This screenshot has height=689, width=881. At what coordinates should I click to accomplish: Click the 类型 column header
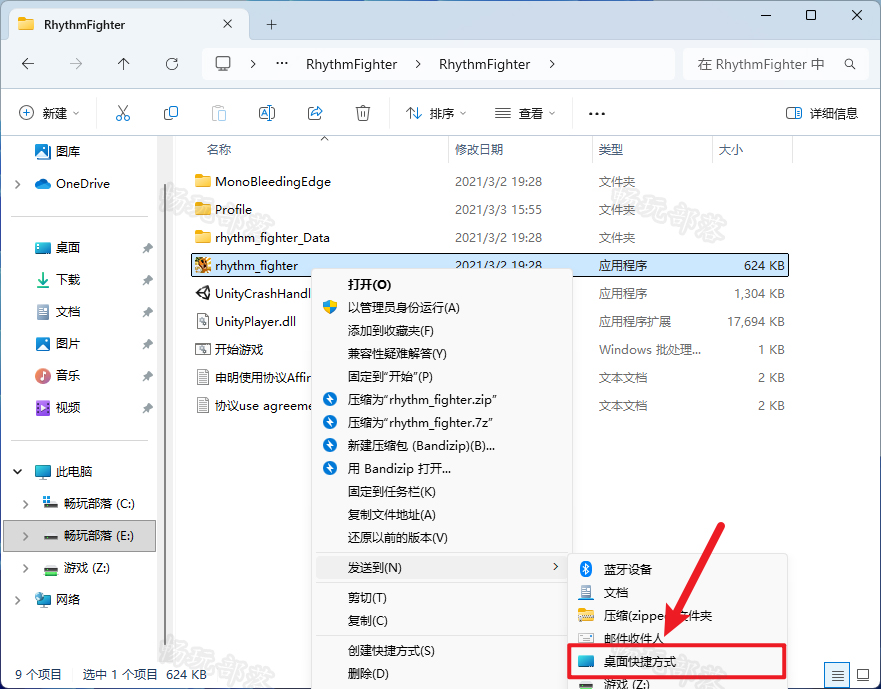click(652, 149)
